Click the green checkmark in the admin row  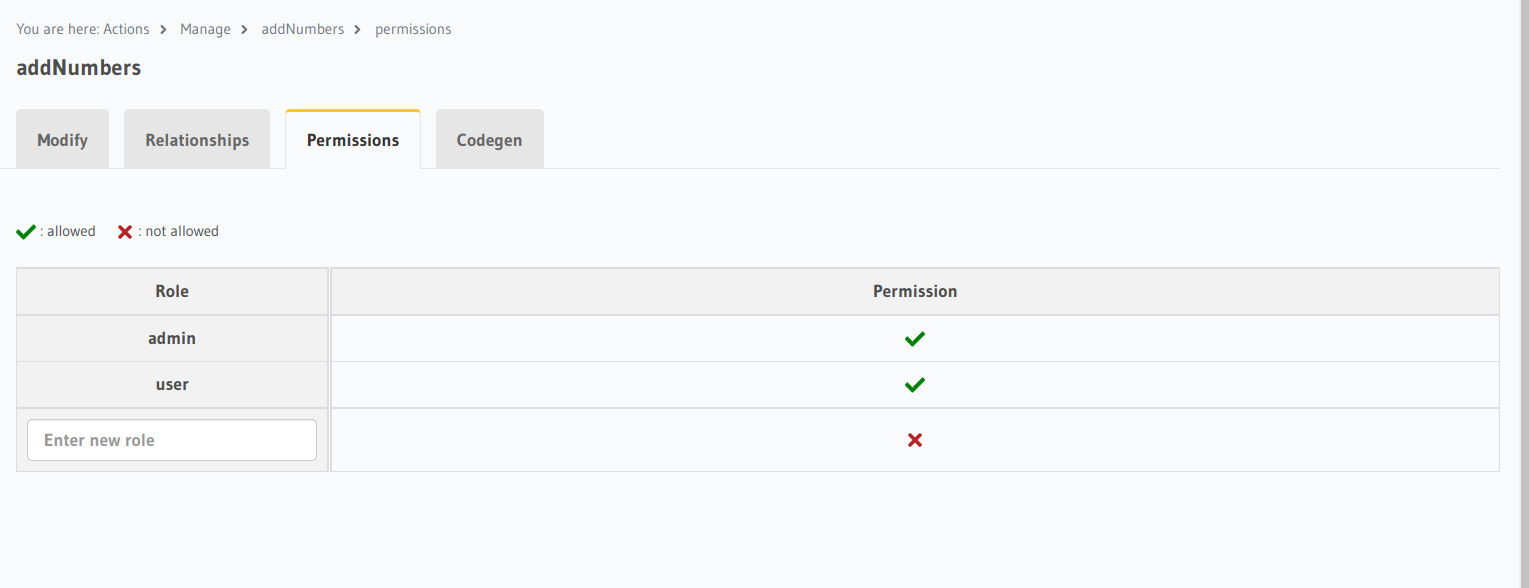point(914,338)
